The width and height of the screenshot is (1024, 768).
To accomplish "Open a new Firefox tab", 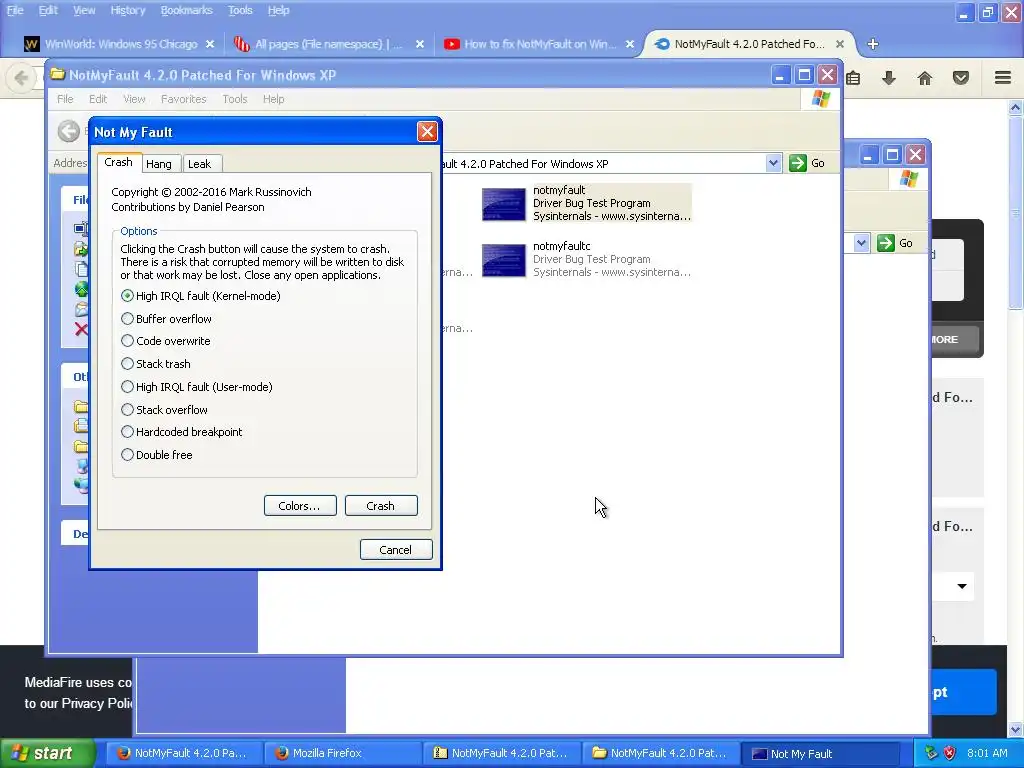I will click(872, 44).
